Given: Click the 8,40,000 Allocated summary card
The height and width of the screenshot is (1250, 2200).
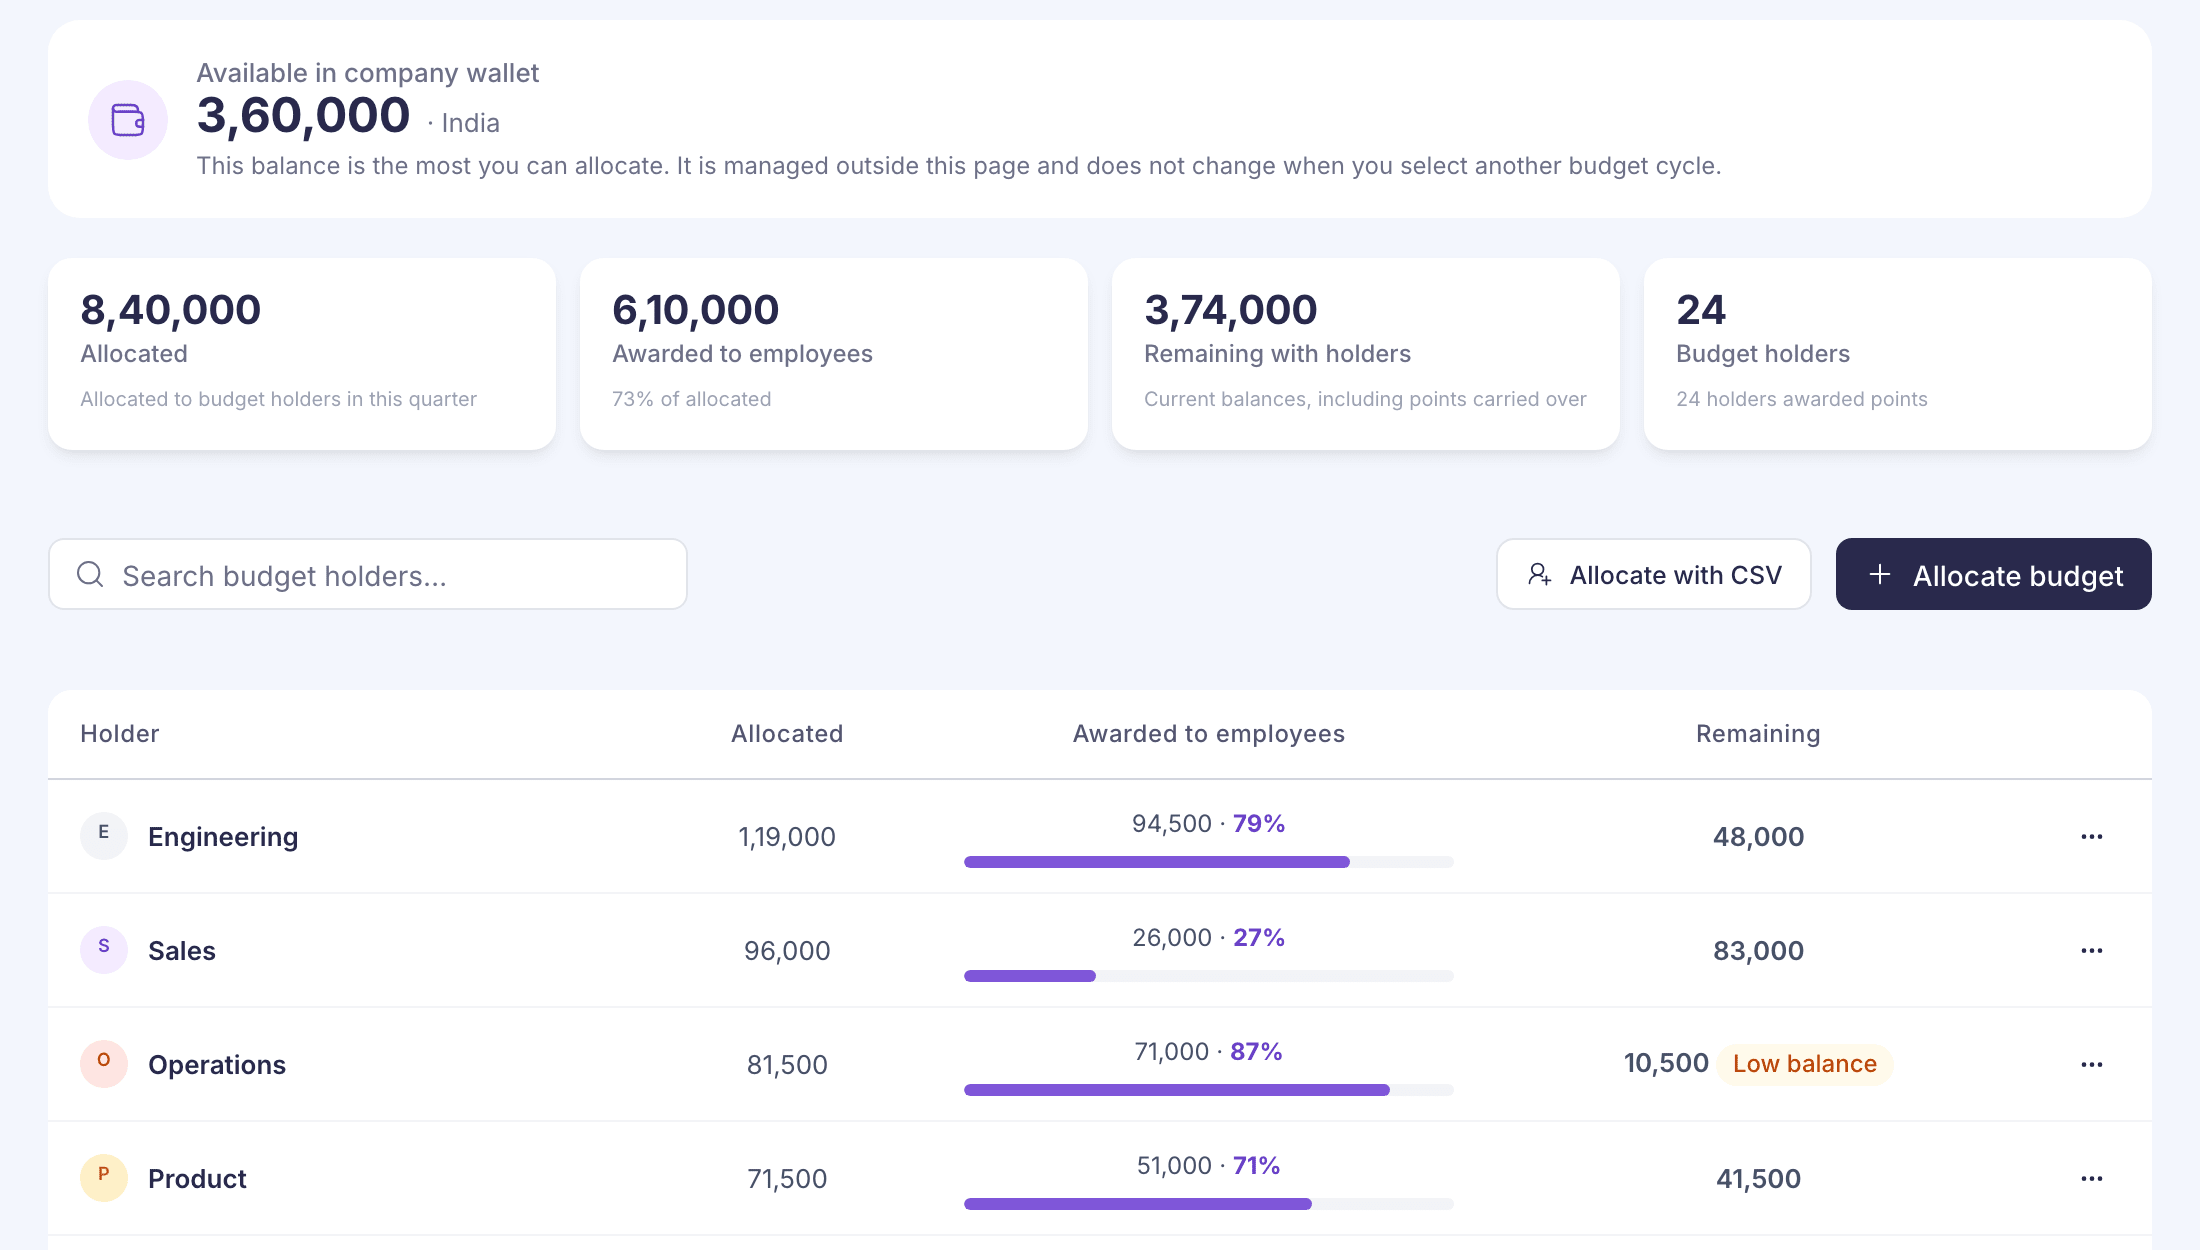Looking at the screenshot, I should tap(302, 354).
